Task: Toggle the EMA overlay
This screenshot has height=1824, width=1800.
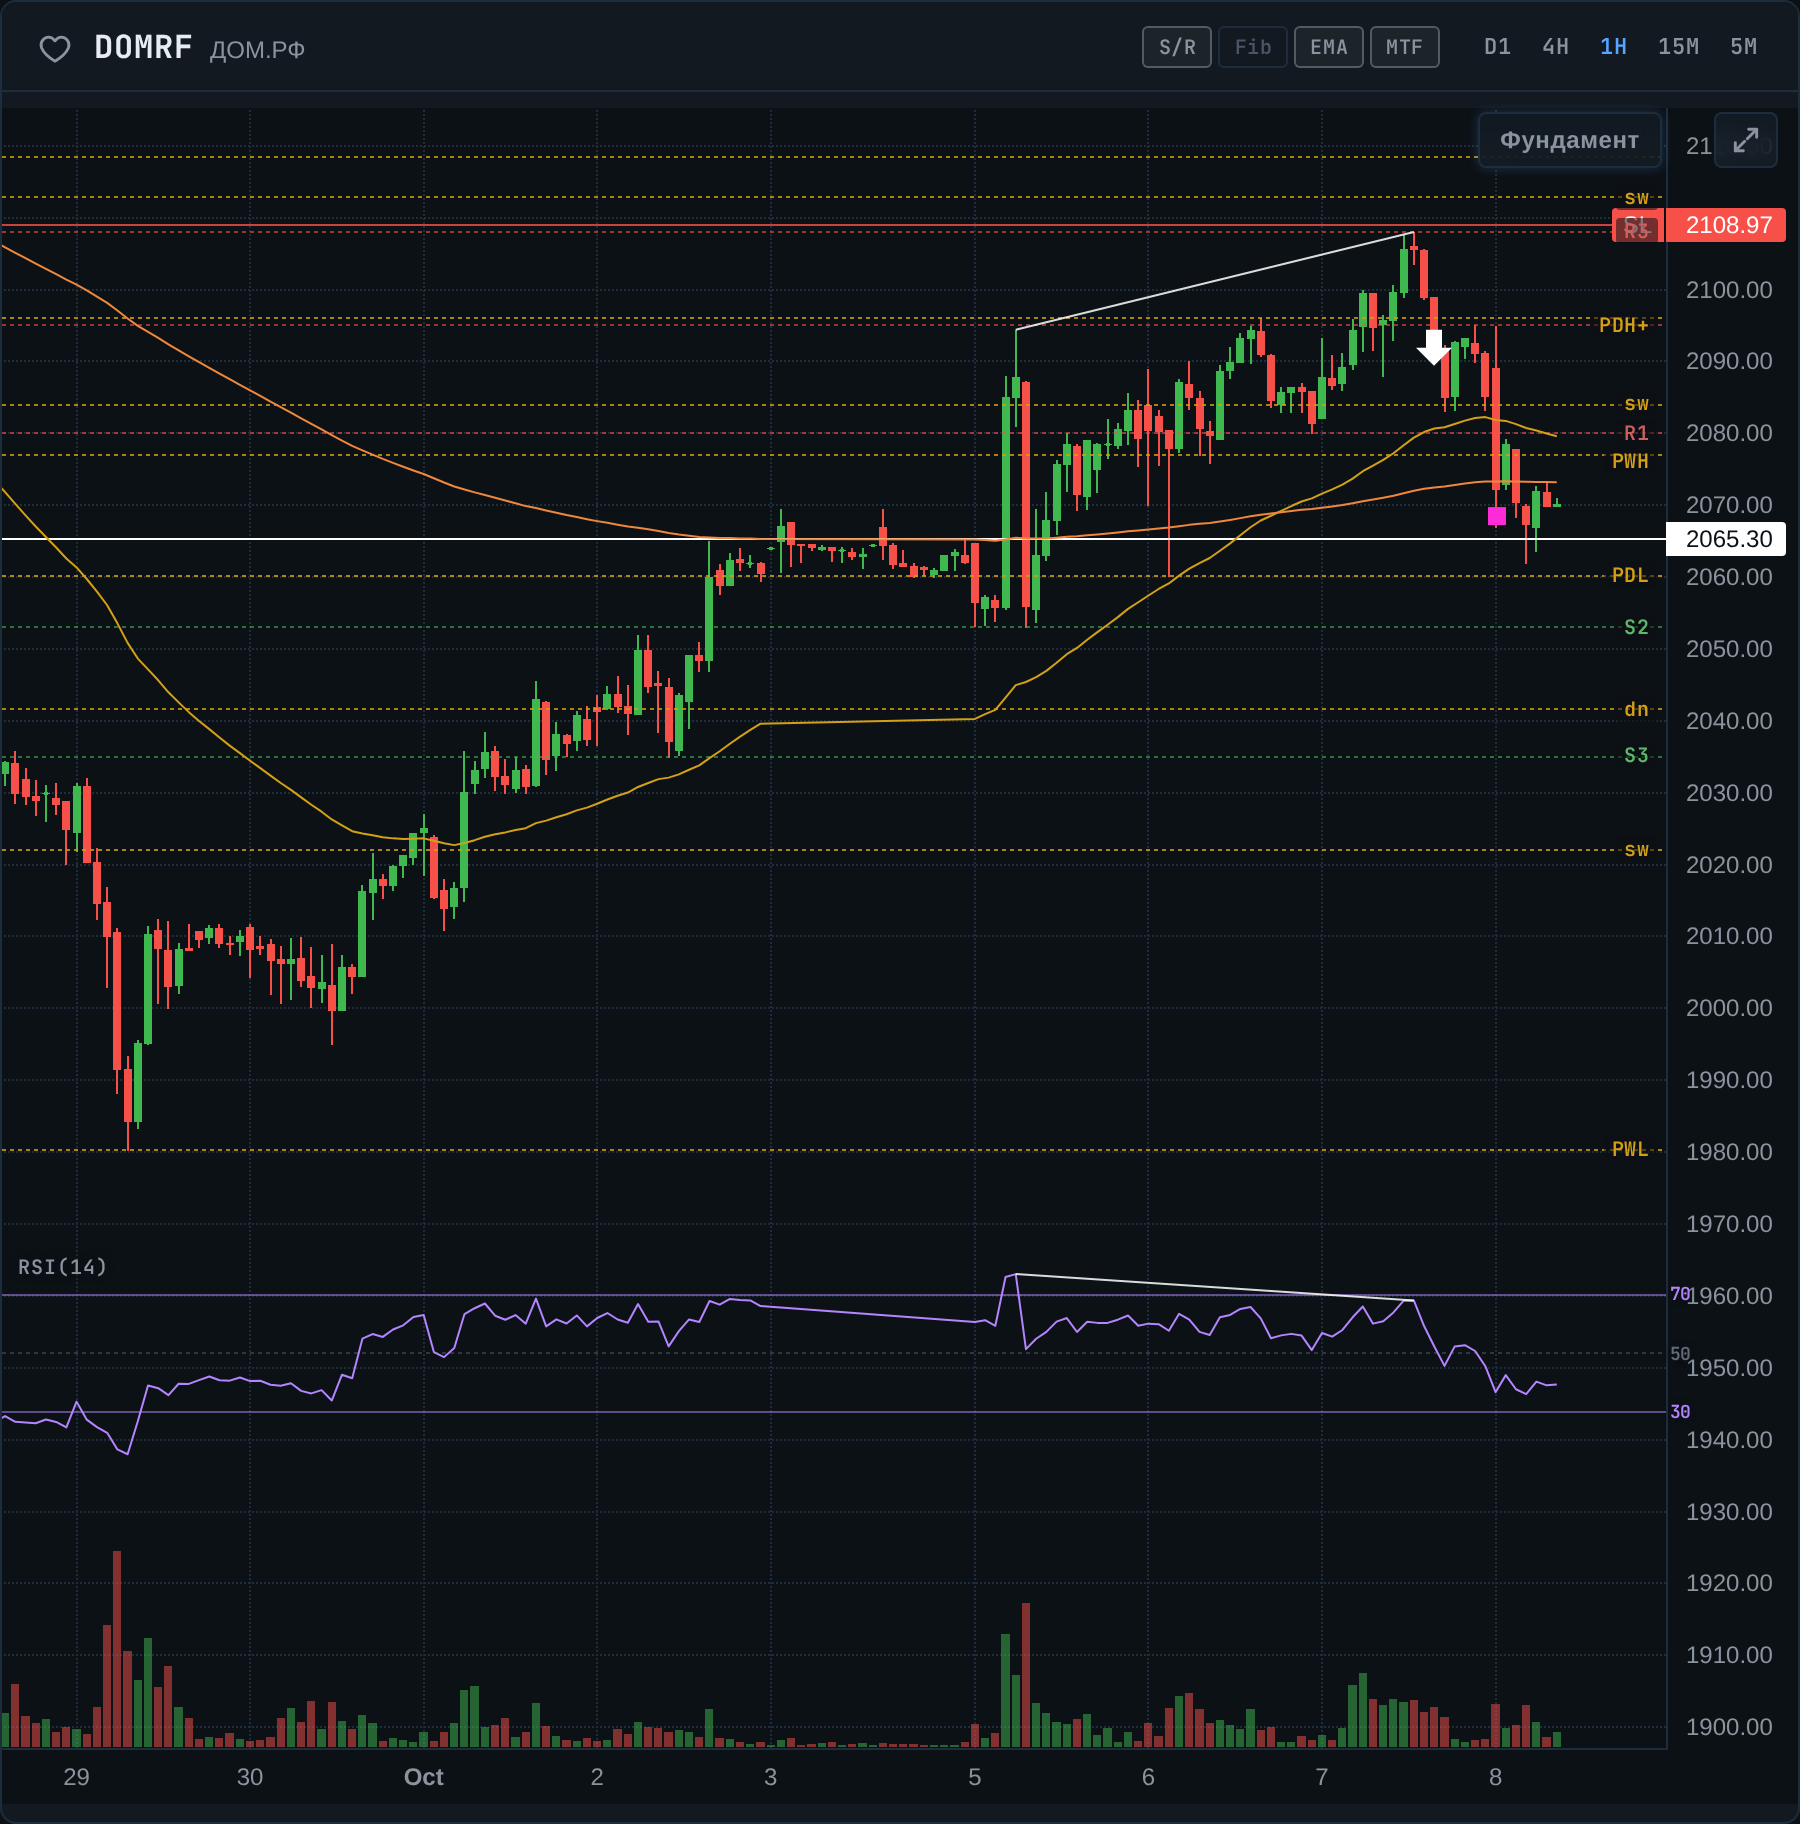Action: coord(1329,47)
